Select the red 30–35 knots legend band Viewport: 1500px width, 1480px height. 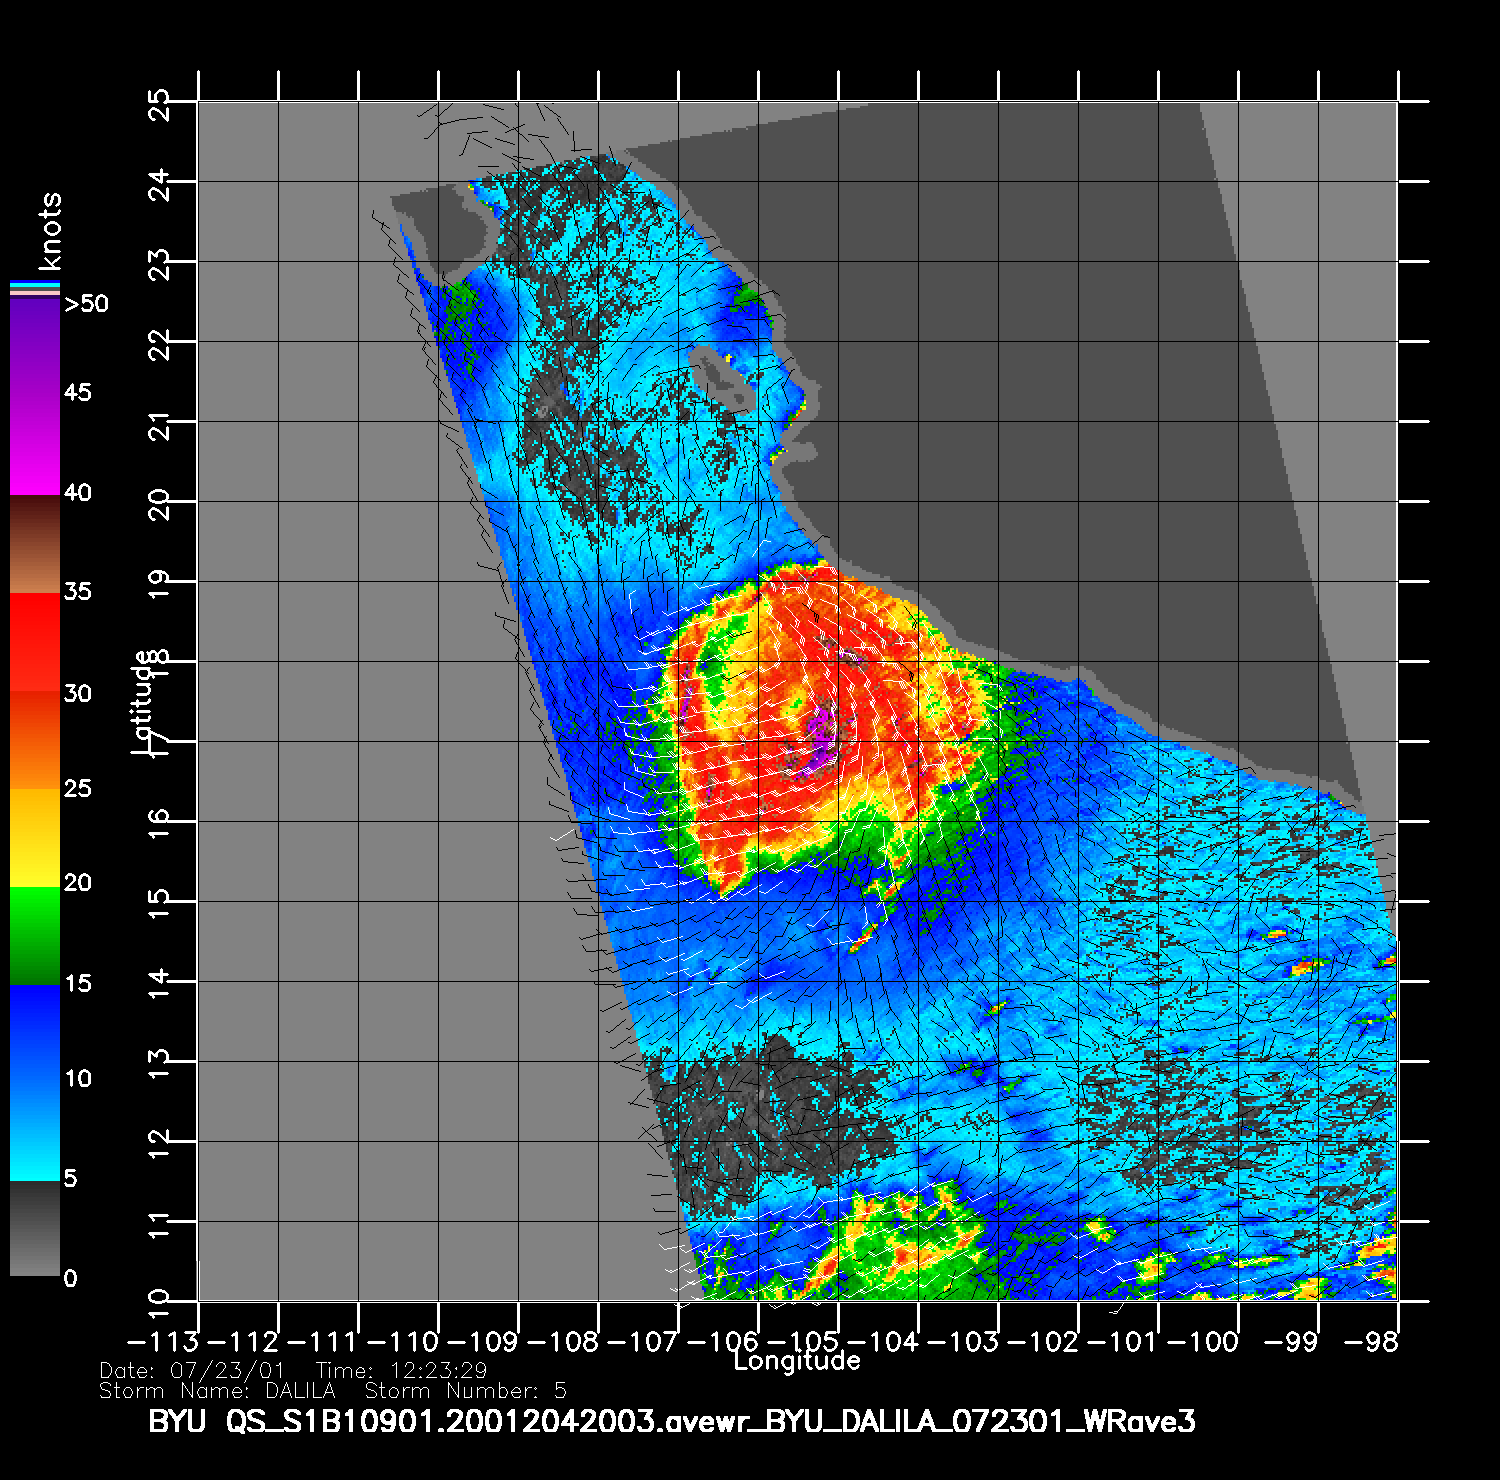click(x=35, y=642)
